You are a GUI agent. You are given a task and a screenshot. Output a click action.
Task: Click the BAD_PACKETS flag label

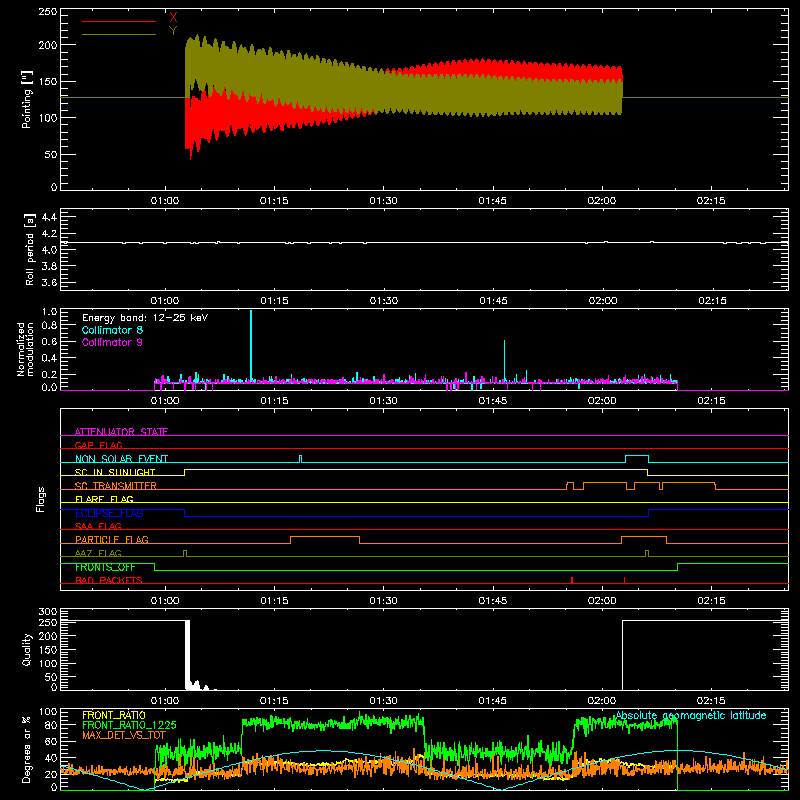(109, 580)
